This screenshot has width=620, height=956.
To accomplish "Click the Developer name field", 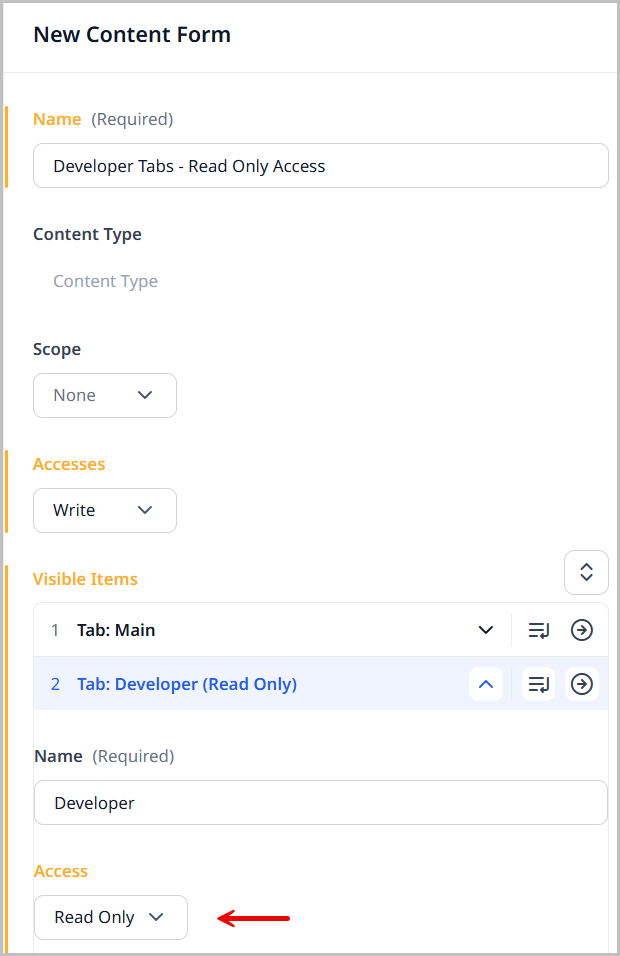I will 320,802.
